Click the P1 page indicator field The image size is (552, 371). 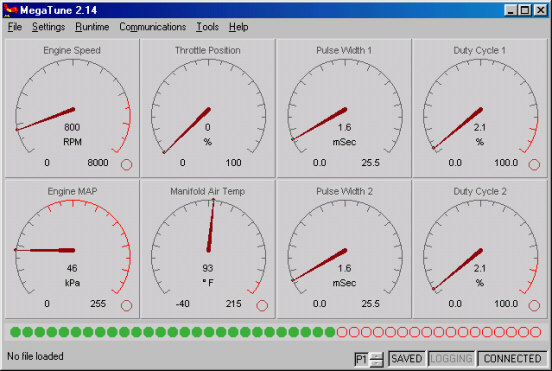click(x=362, y=359)
